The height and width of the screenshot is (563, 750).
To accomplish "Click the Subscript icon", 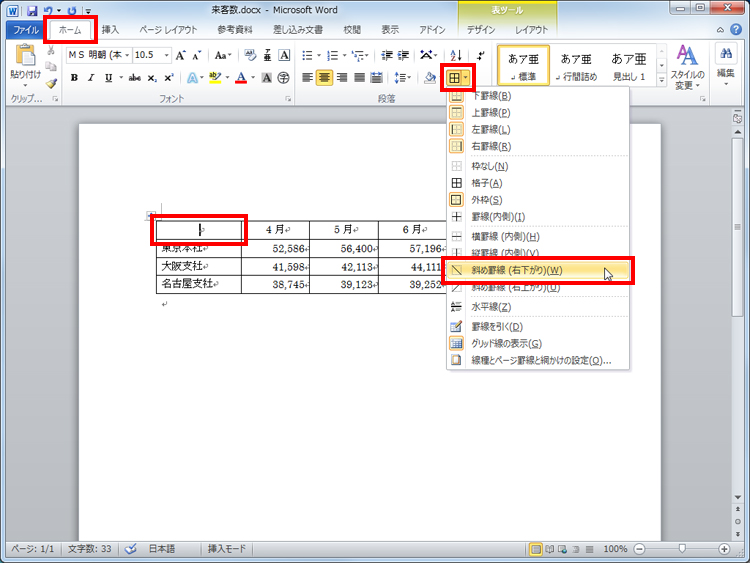I will (152, 77).
